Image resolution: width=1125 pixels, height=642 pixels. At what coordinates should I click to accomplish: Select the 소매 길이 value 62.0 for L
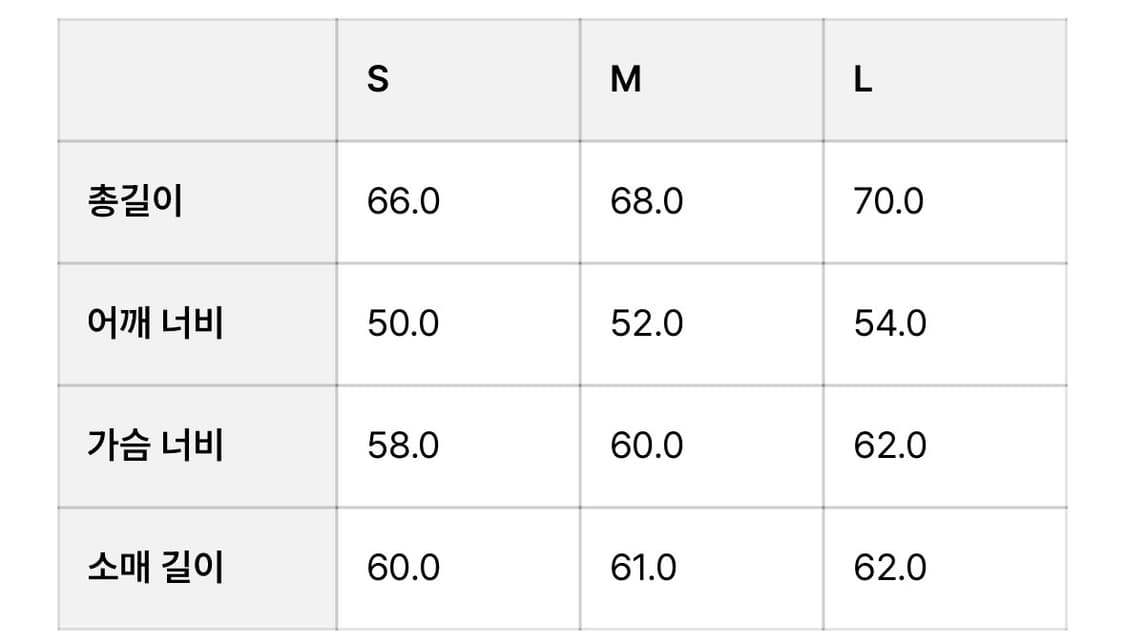tap(889, 568)
